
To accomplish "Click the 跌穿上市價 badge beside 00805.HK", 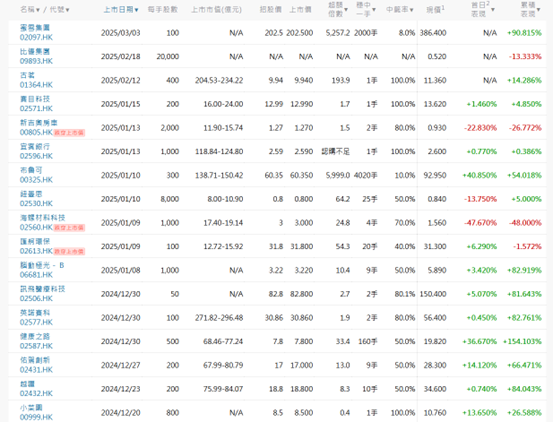I will click(x=69, y=133).
